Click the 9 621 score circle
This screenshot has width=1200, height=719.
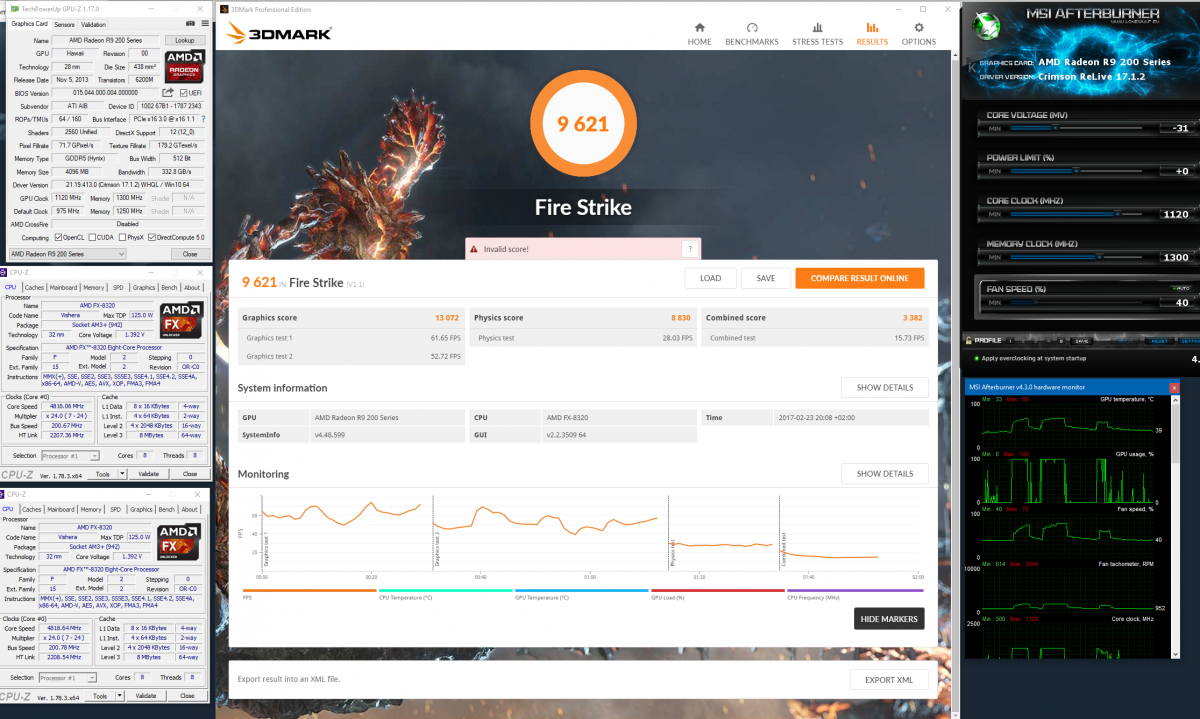coord(583,123)
